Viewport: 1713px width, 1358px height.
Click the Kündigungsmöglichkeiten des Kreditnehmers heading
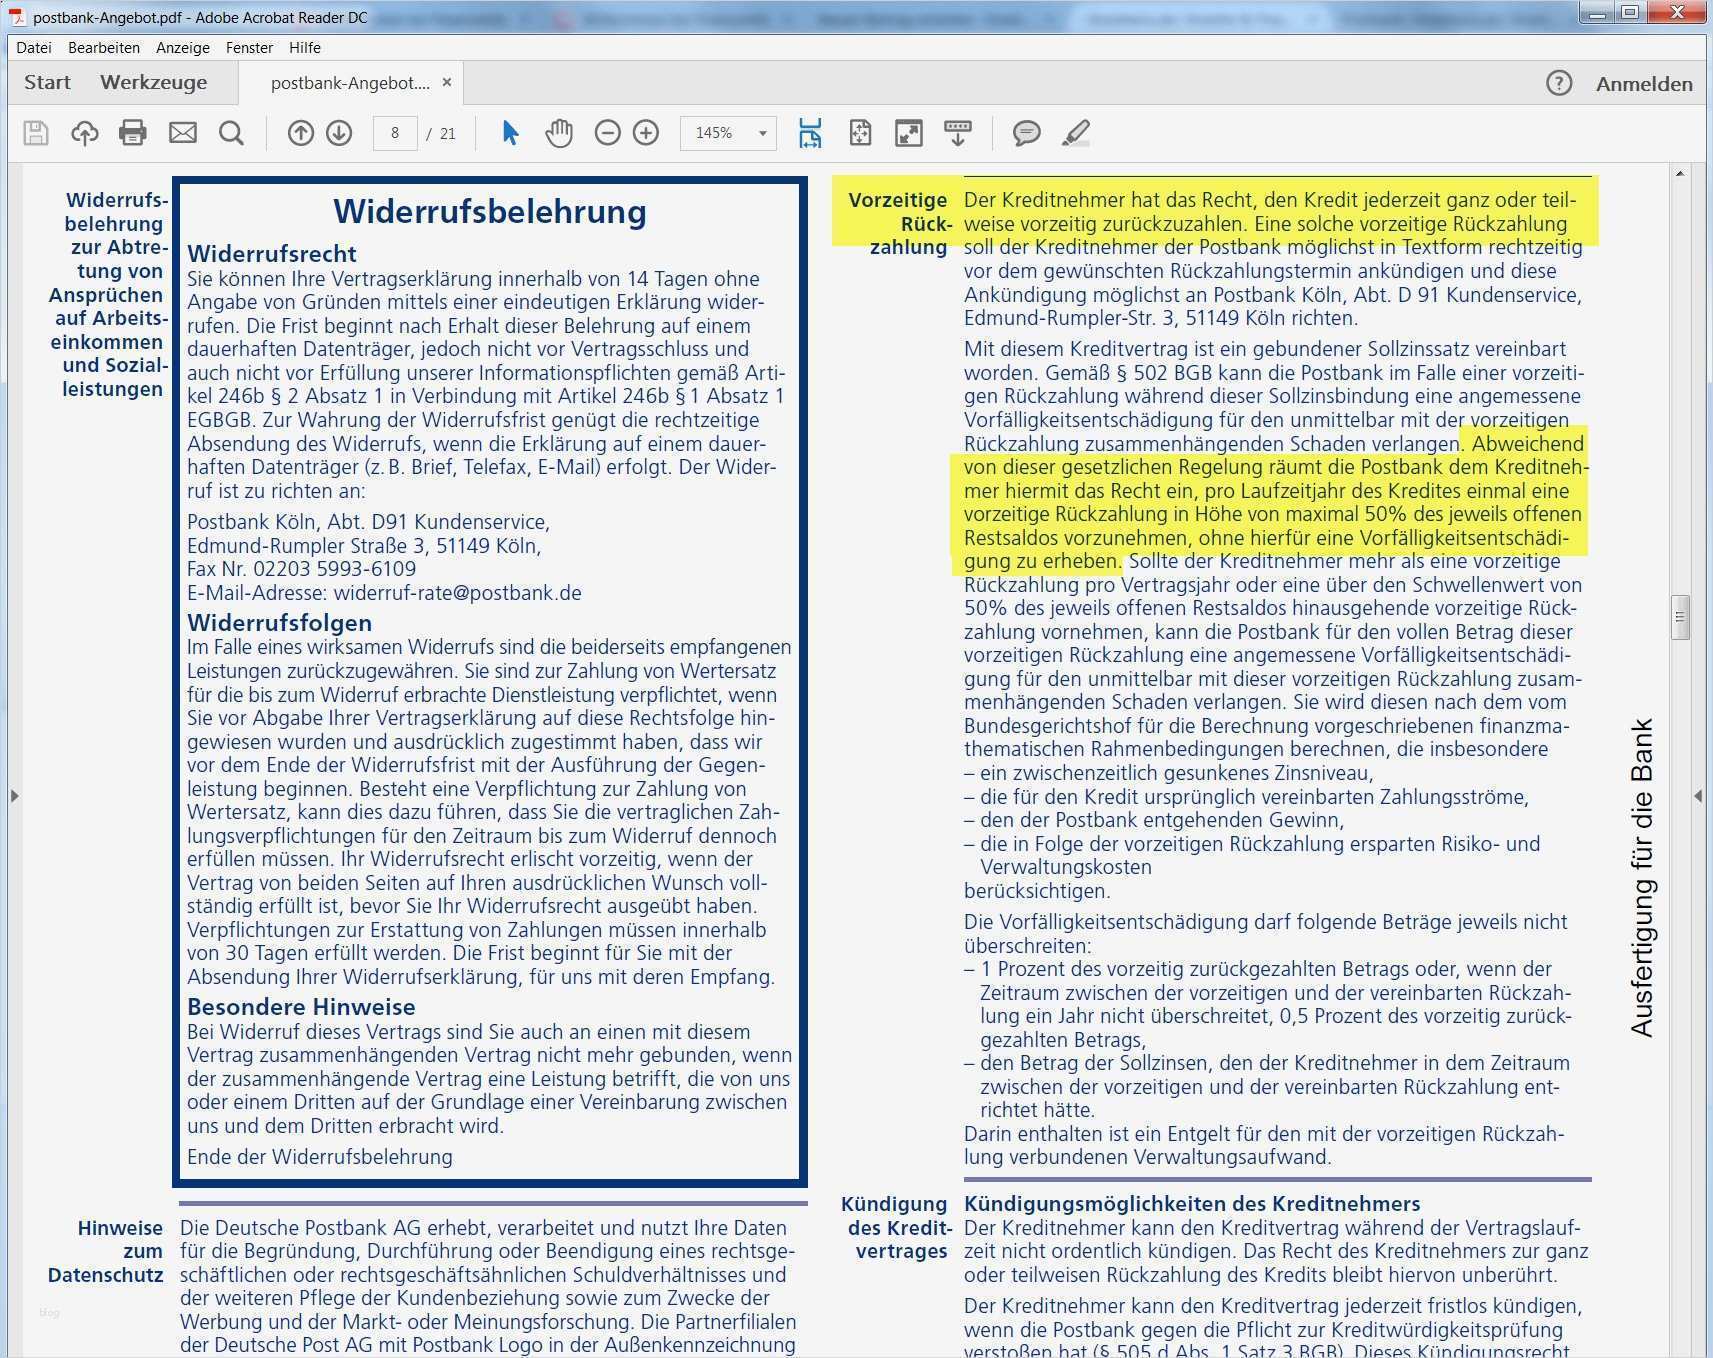(1192, 1204)
